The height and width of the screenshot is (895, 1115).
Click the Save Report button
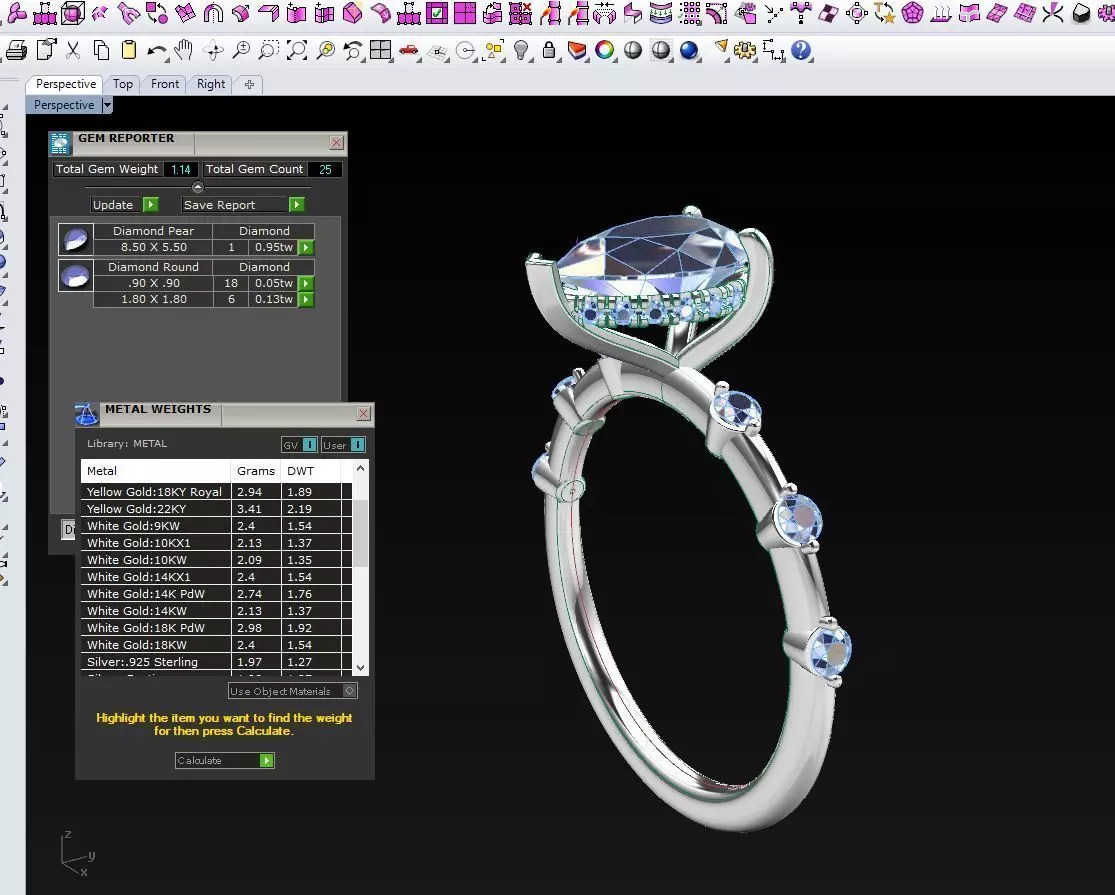pos(243,205)
